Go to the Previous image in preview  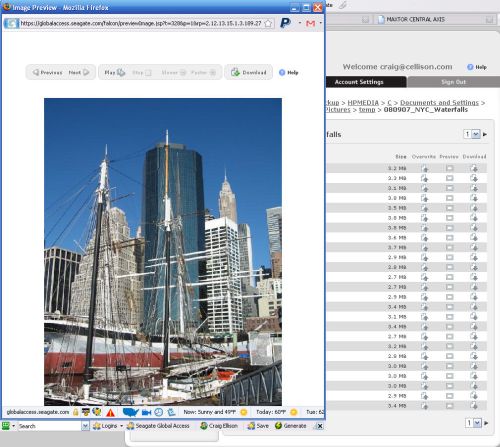[47, 72]
